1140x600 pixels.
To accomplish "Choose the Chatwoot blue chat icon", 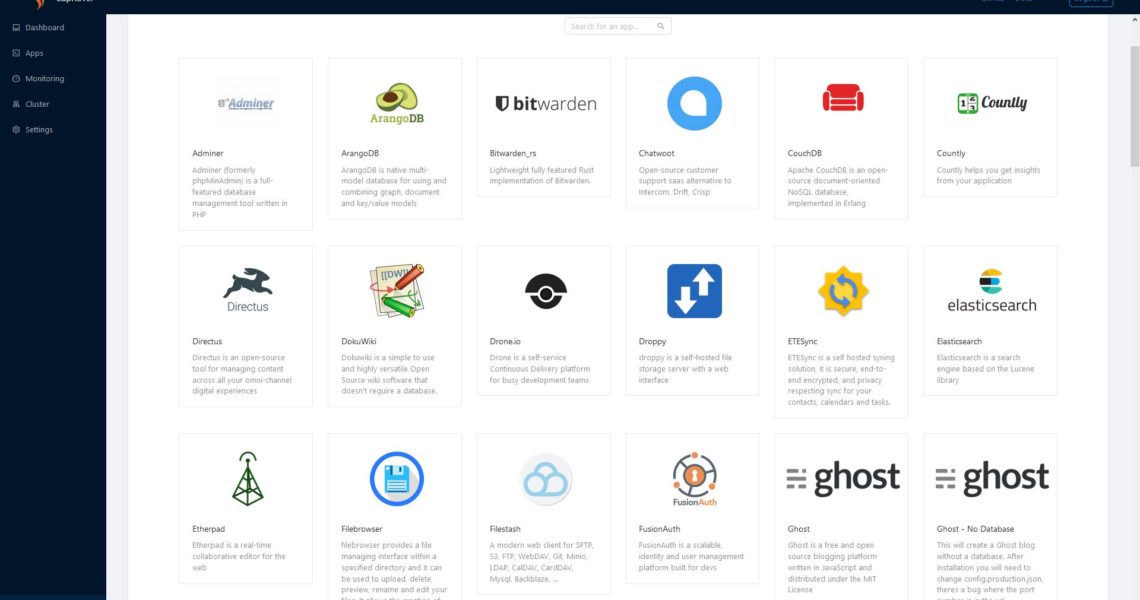I will click(694, 103).
